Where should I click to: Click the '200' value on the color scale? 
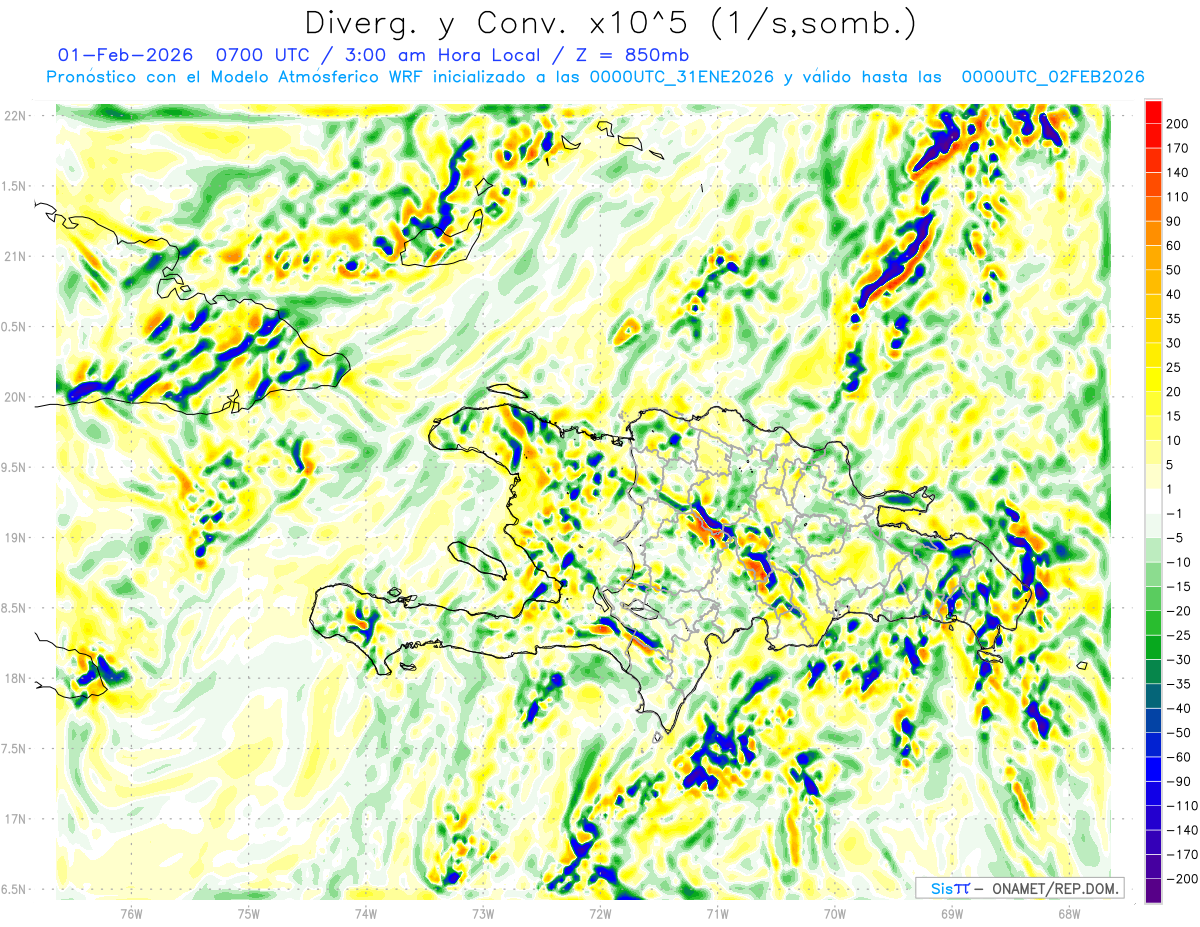1179,124
